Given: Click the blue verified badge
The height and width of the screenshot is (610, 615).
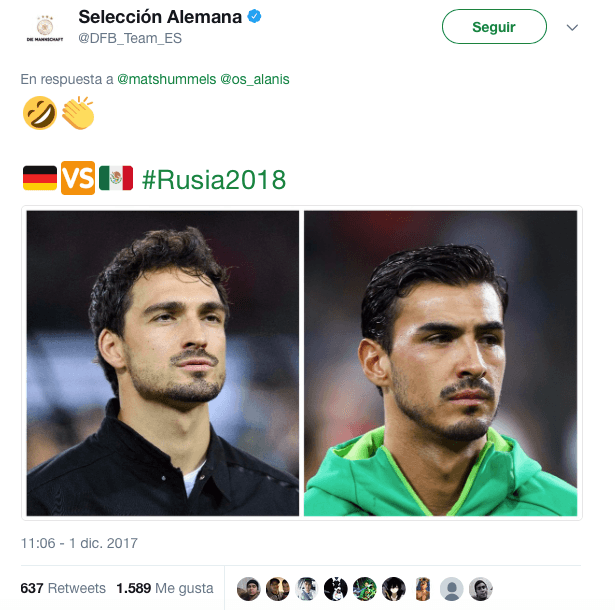Looking at the screenshot, I should (x=255, y=16).
